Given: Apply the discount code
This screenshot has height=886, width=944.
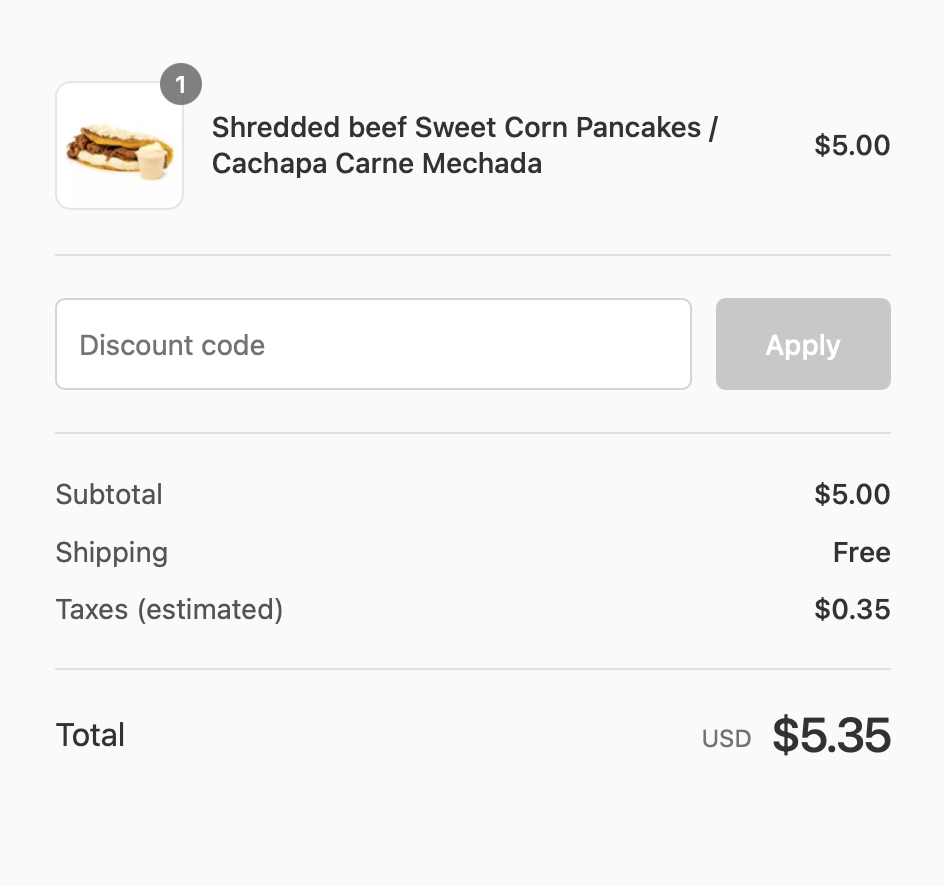Looking at the screenshot, I should [803, 344].
